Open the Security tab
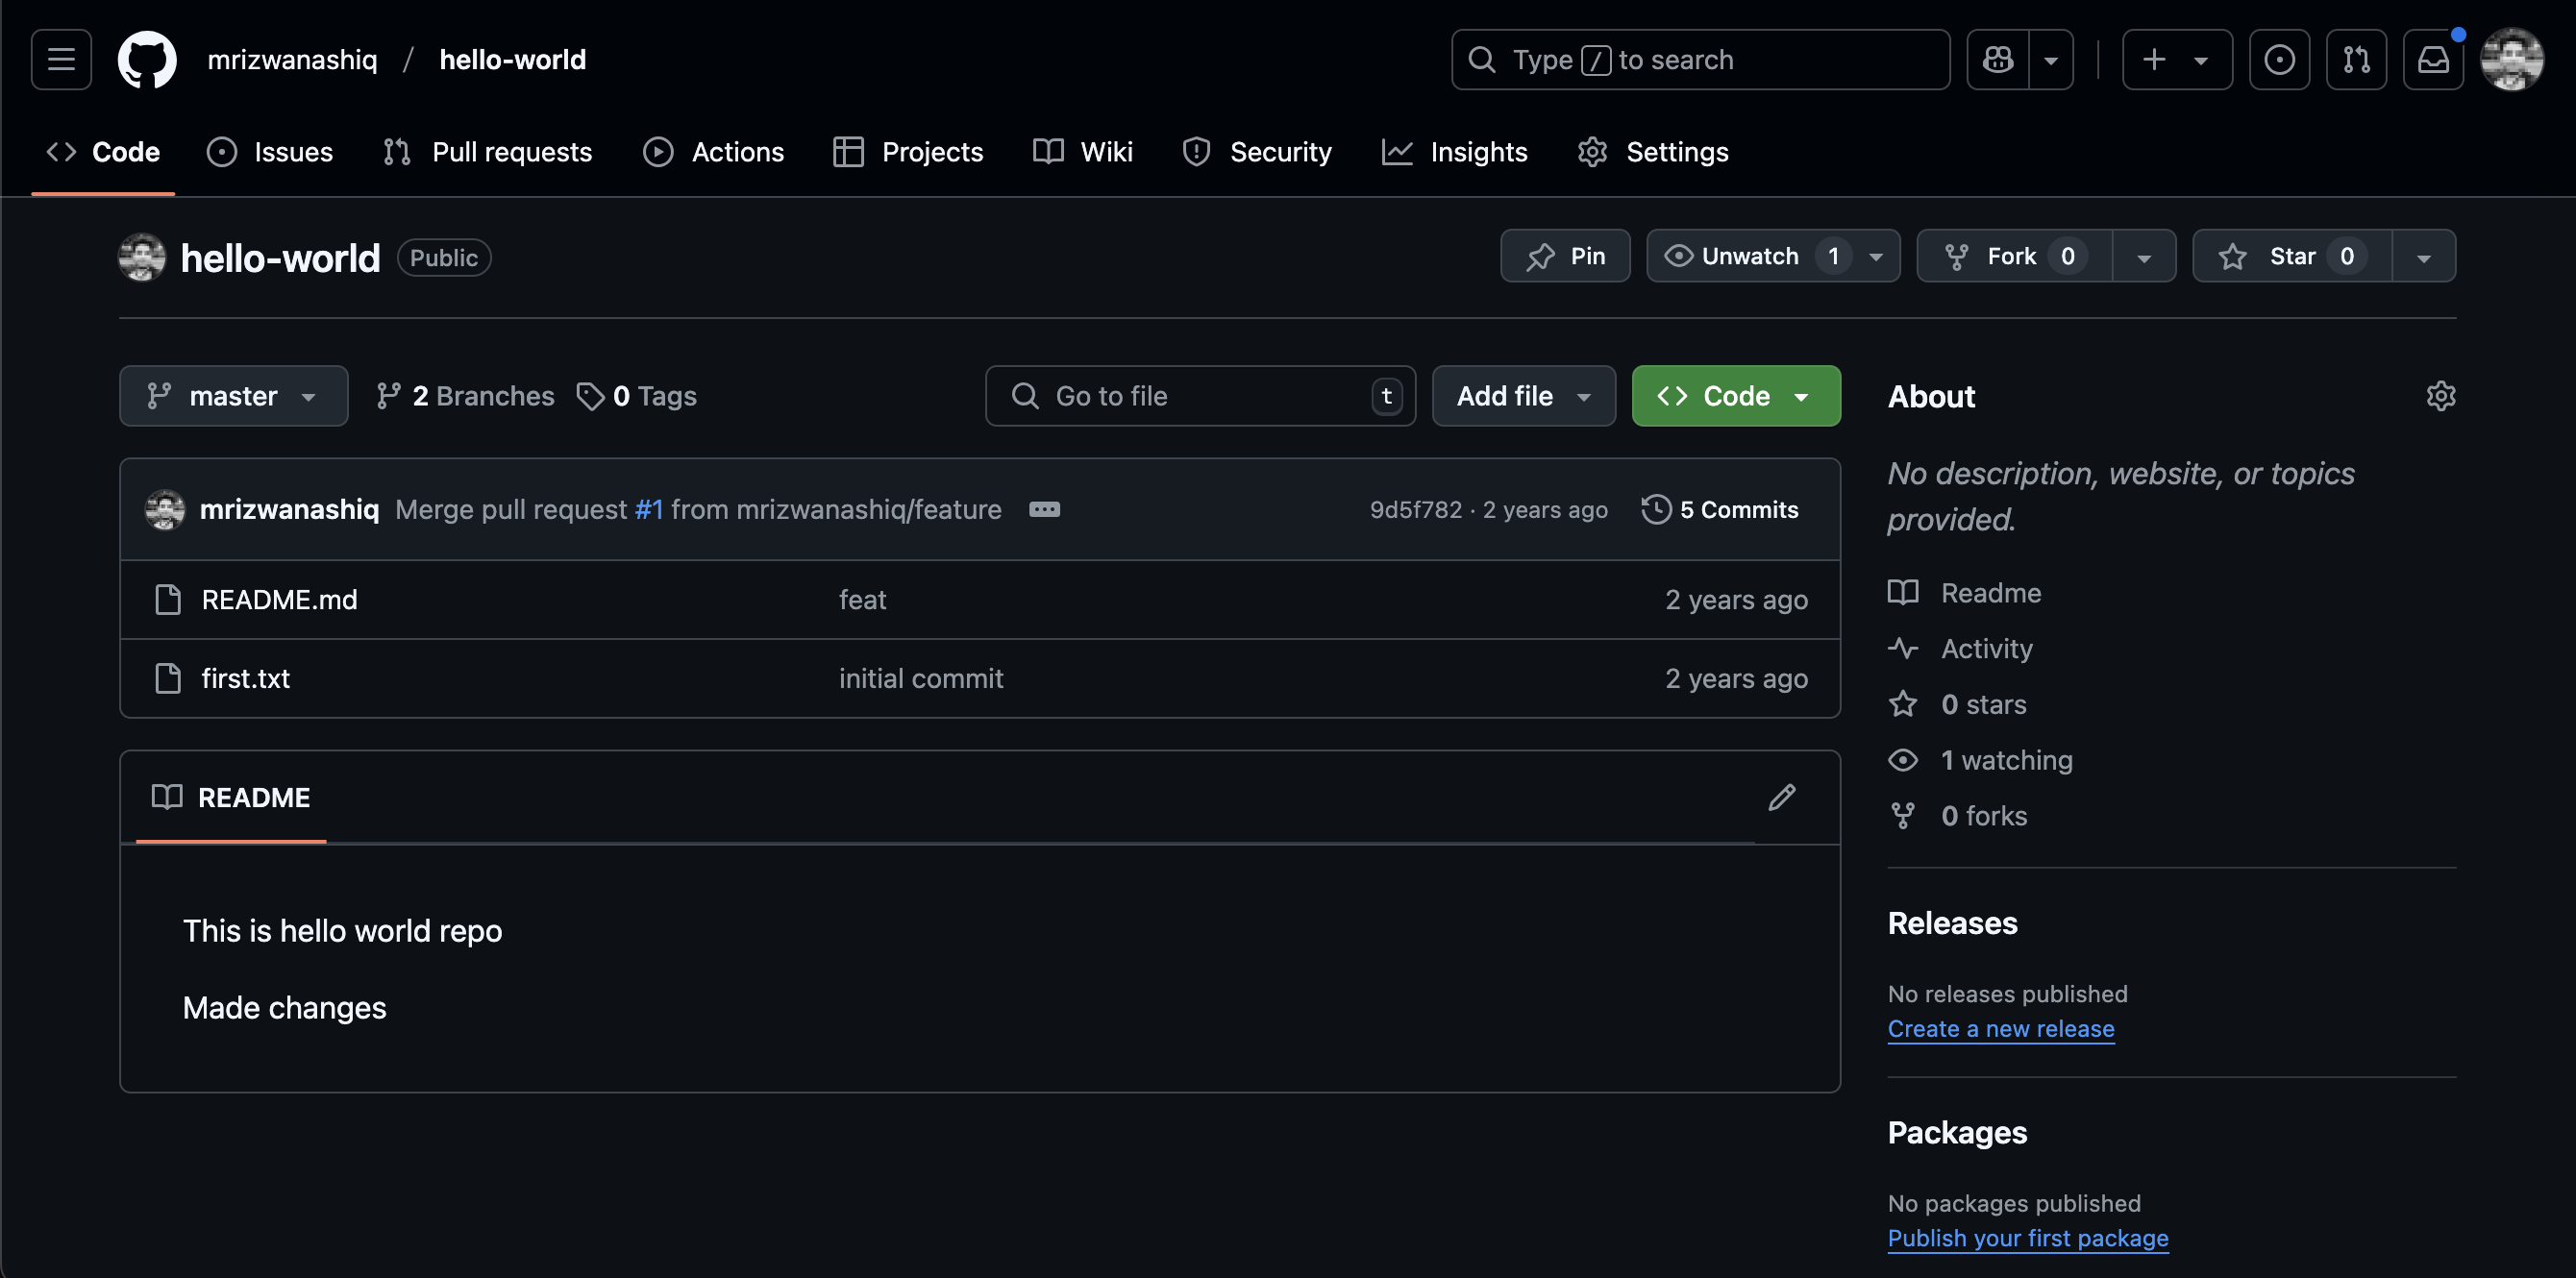This screenshot has width=2576, height=1278. 1257,152
